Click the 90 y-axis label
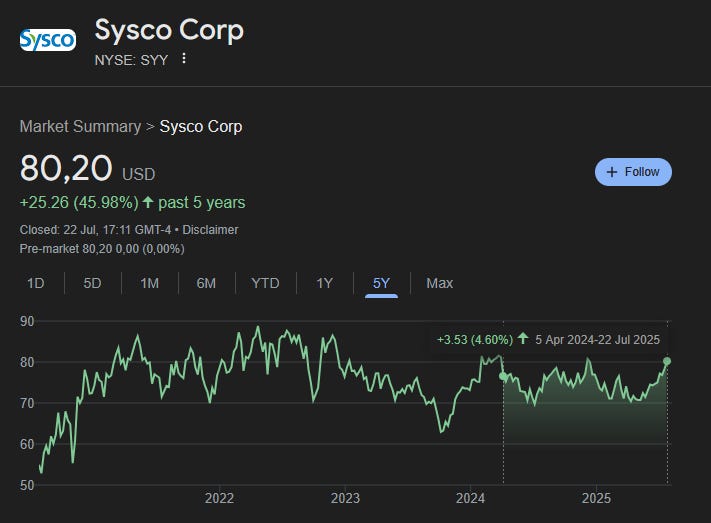Image resolution: width=711 pixels, height=523 pixels. tap(27, 321)
